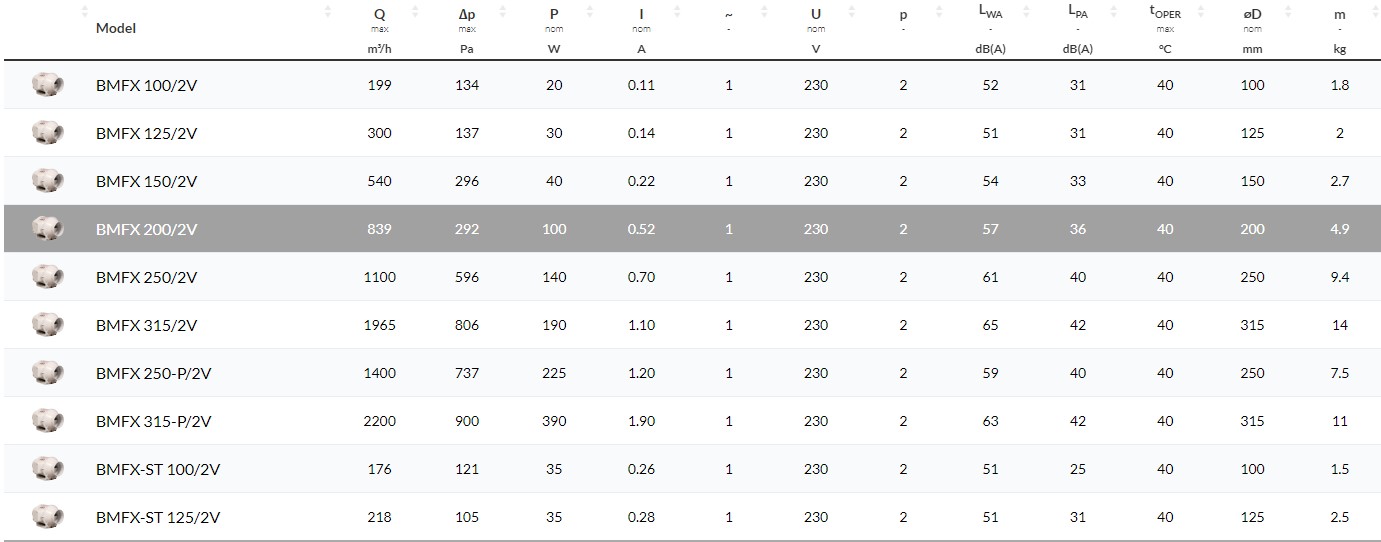Sort by P nom power column header
The image size is (1381, 542).
coord(554,14)
